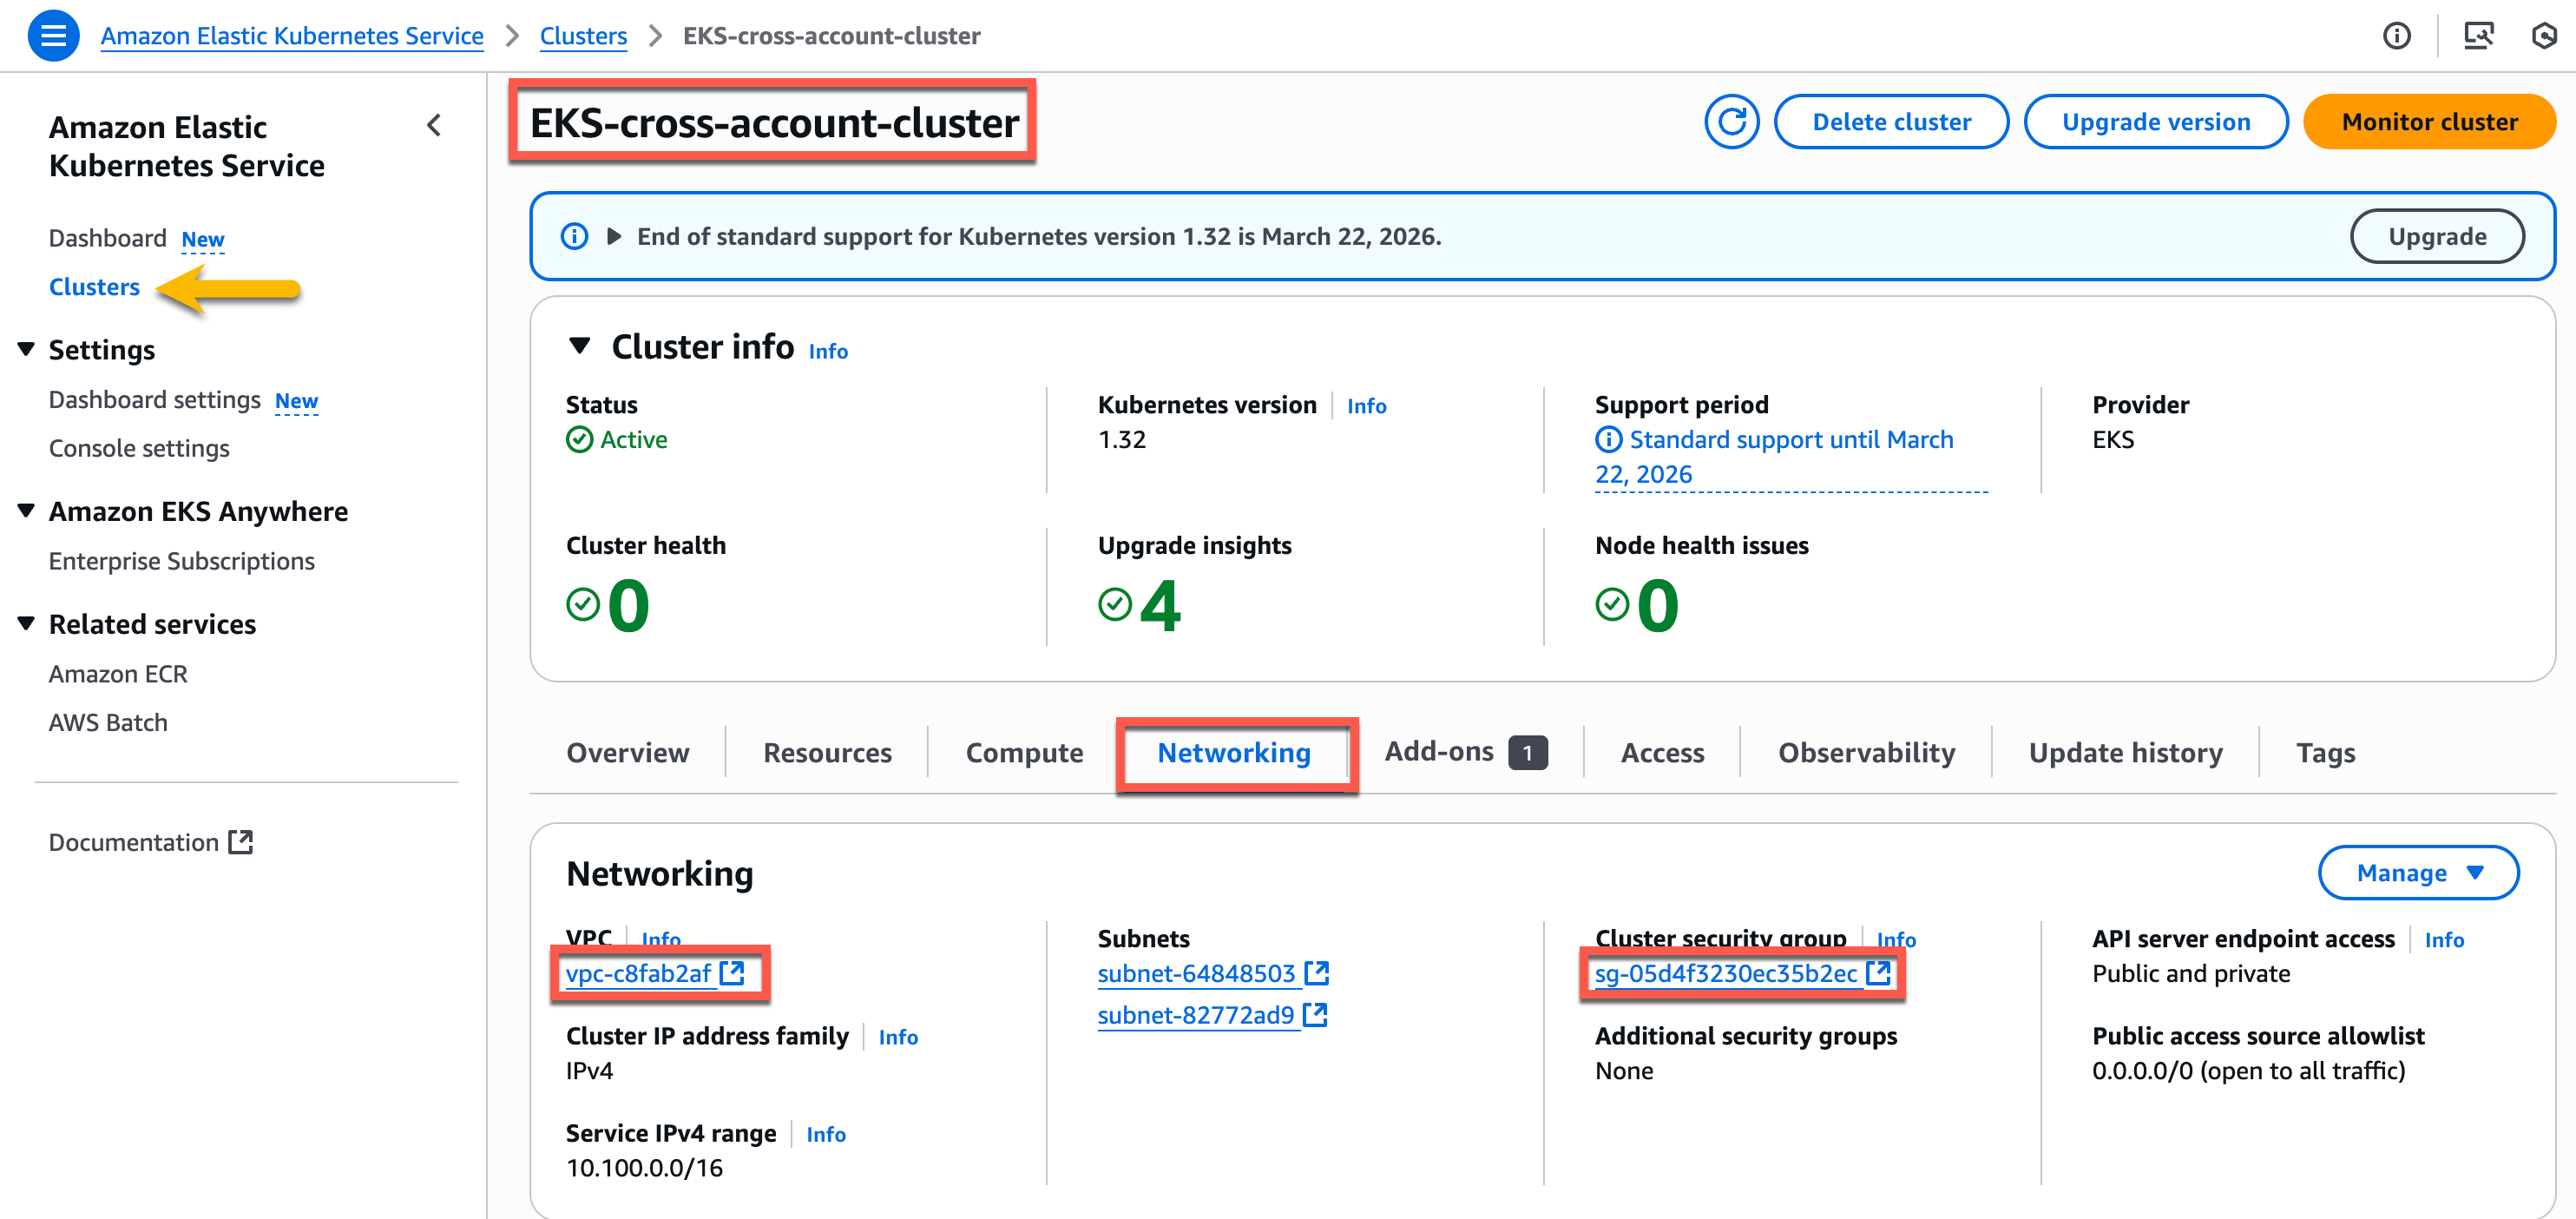Open subnet-82772ad9 via its external link icon

[1317, 1014]
